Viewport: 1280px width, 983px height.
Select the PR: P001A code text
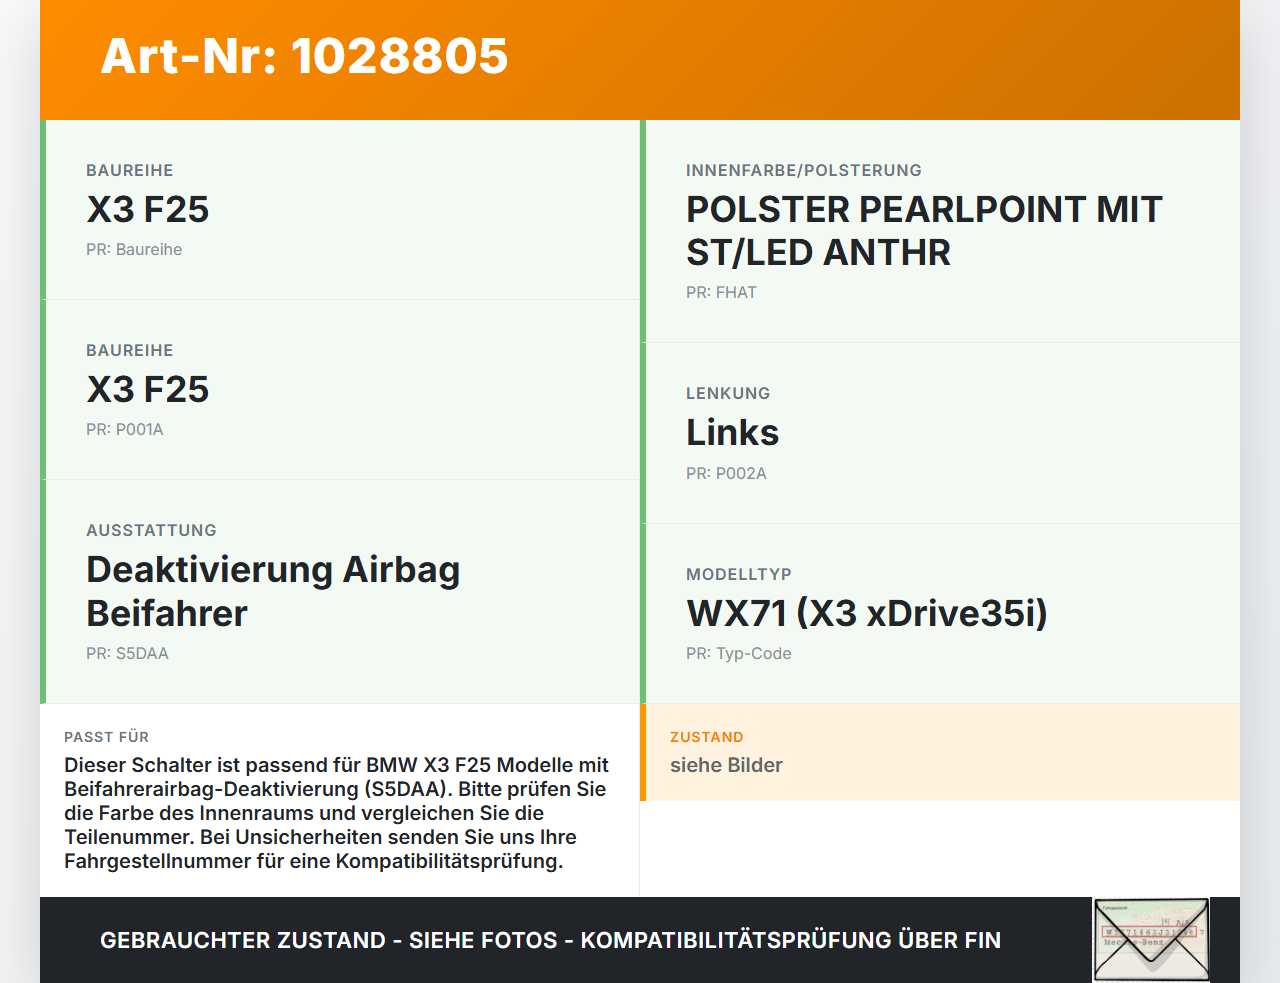coord(125,430)
